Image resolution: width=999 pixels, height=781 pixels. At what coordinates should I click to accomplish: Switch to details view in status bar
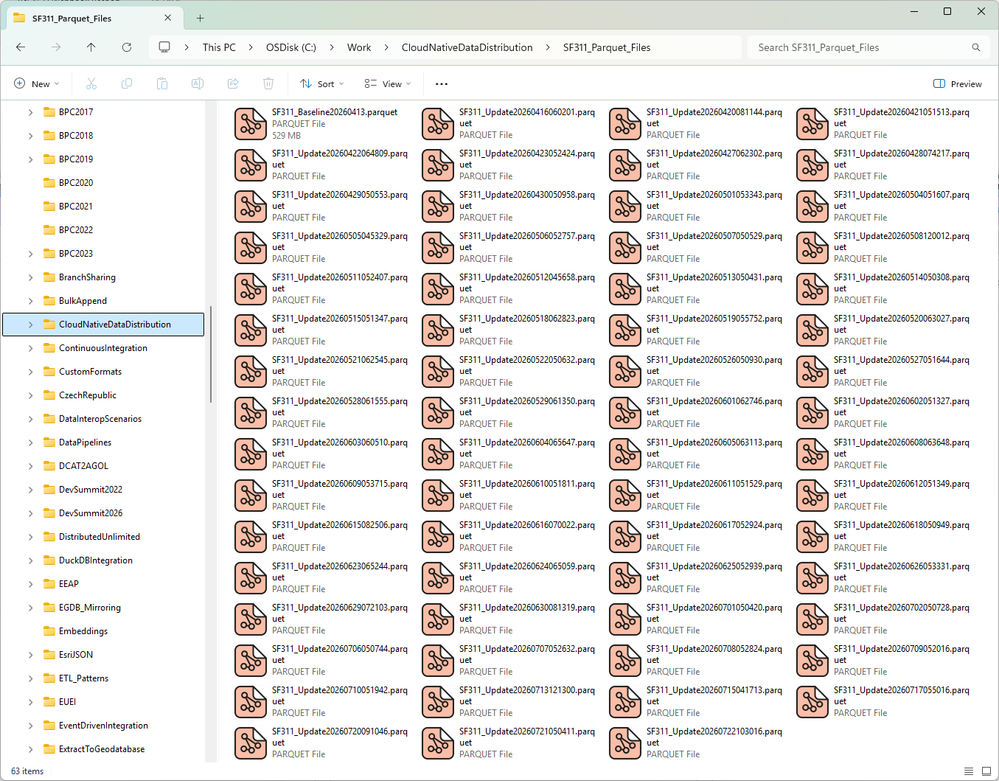(968, 771)
